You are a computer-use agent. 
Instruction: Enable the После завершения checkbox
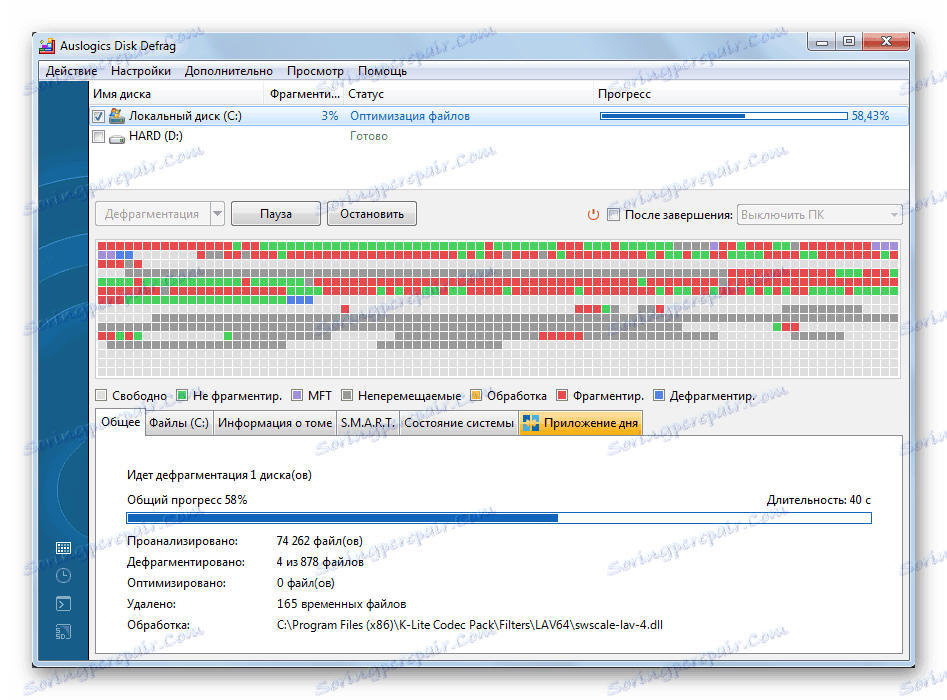coord(614,214)
